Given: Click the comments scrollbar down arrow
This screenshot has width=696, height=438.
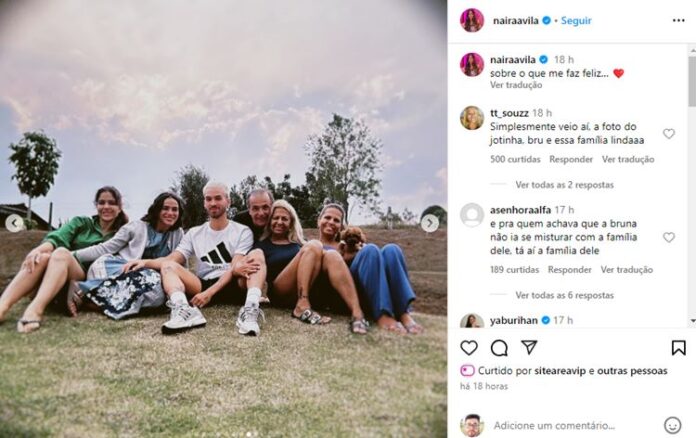Looking at the screenshot, I should [692, 320].
